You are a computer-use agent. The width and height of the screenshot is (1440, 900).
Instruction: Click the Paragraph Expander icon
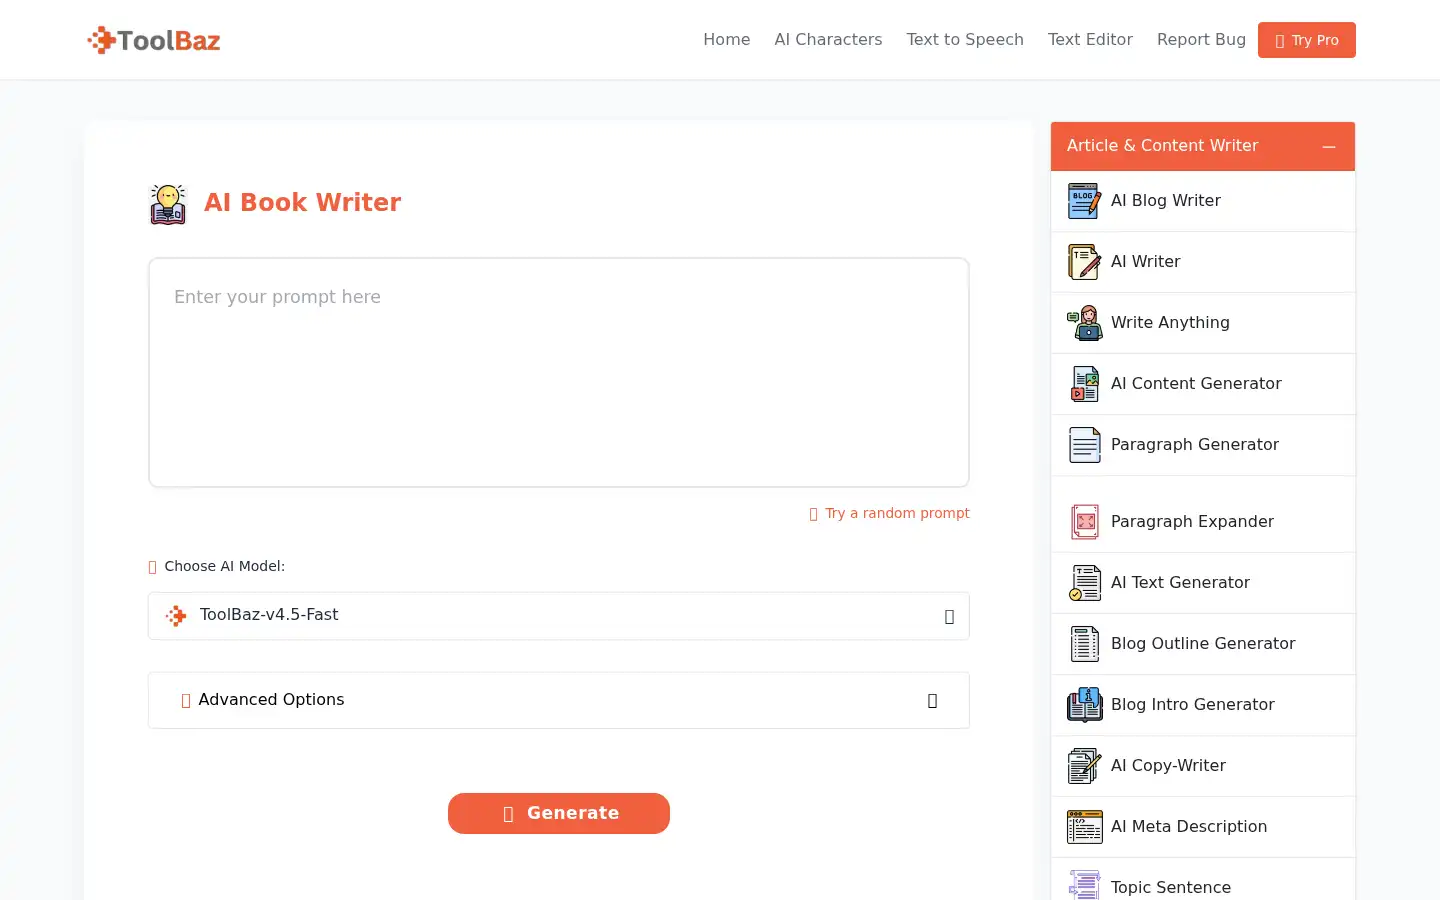click(1084, 522)
